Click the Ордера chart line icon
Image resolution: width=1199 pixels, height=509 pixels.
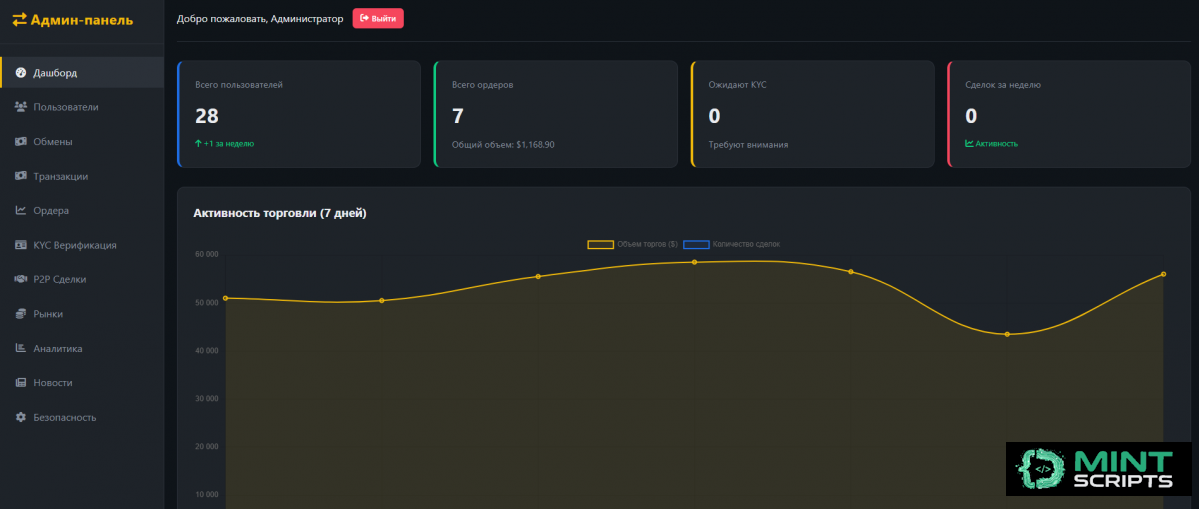pos(21,210)
